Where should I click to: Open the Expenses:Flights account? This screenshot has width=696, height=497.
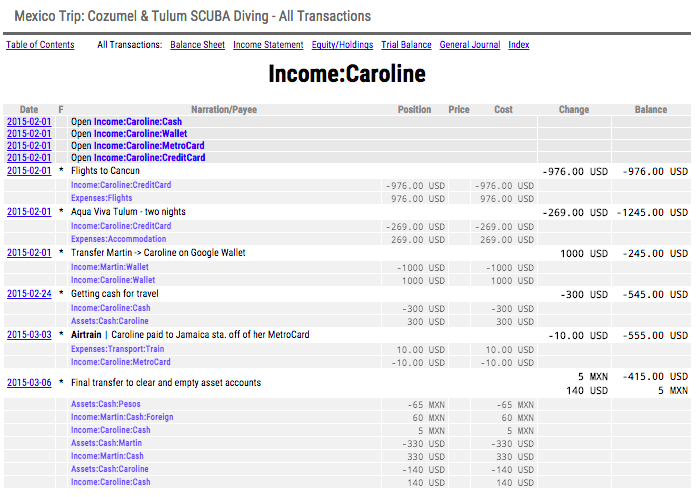[102, 198]
